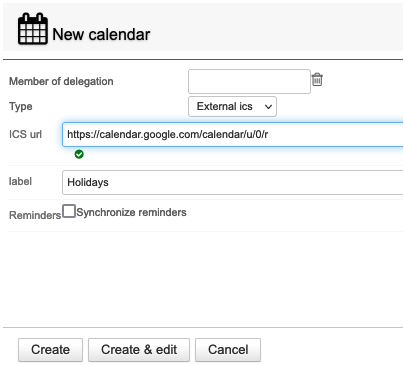The image size is (404, 365).
Task: Click the Create & edit button
Action: coord(139,350)
